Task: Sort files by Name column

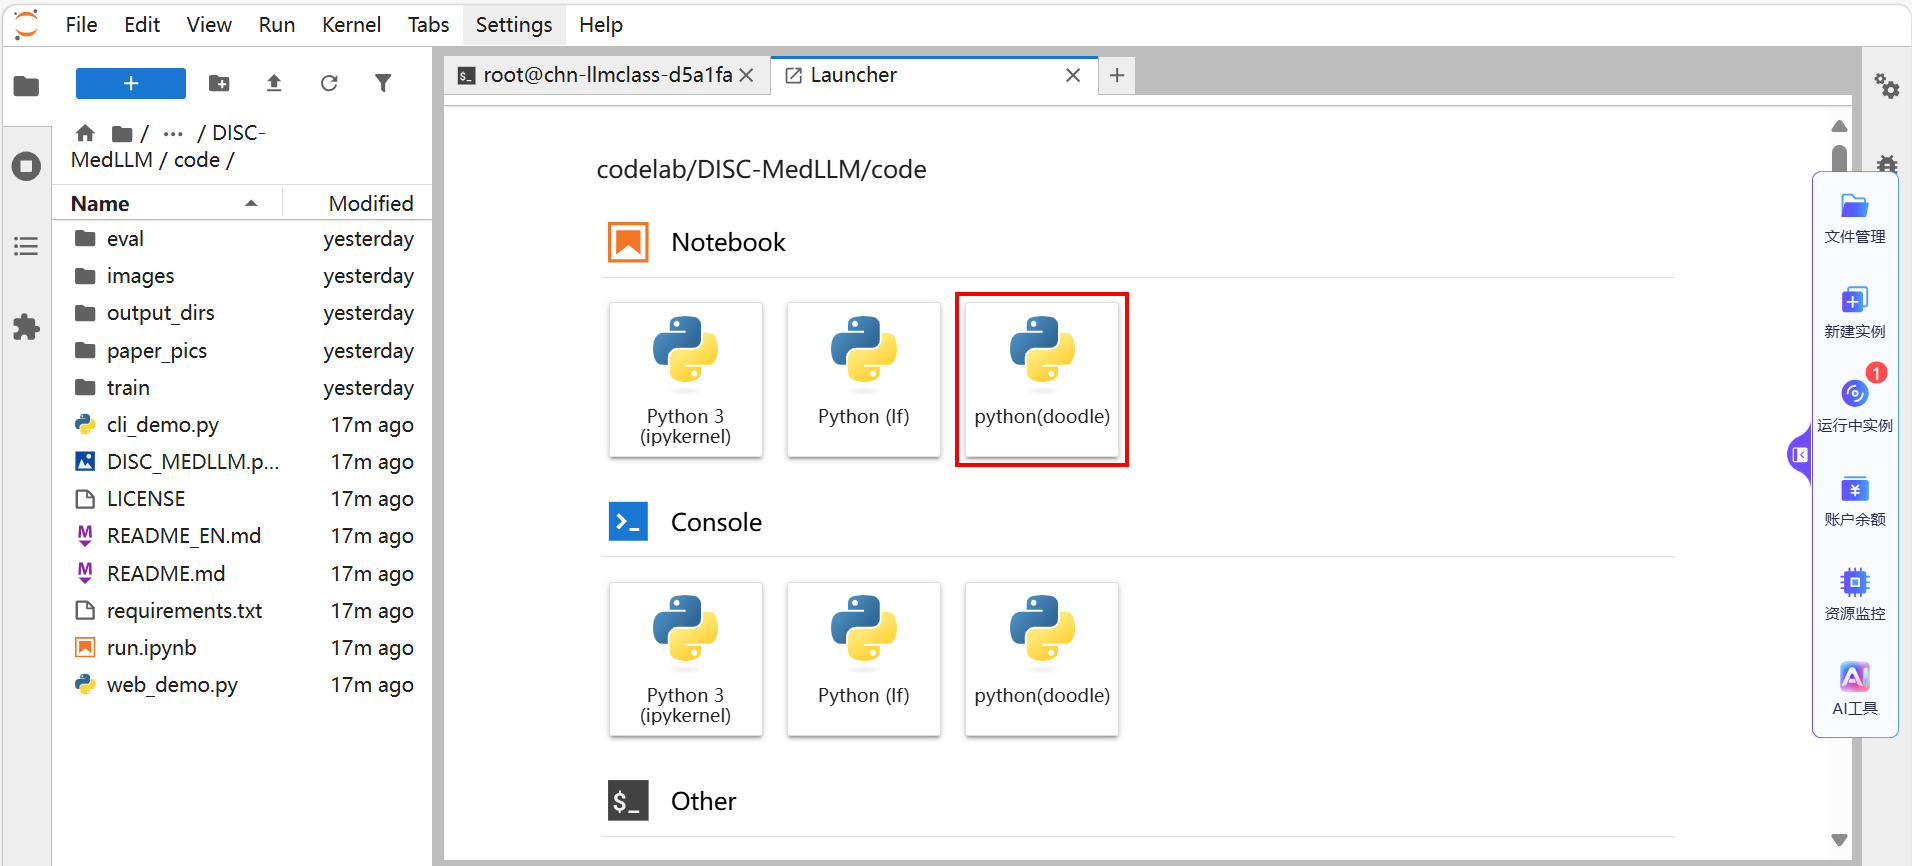Action: tap(100, 204)
